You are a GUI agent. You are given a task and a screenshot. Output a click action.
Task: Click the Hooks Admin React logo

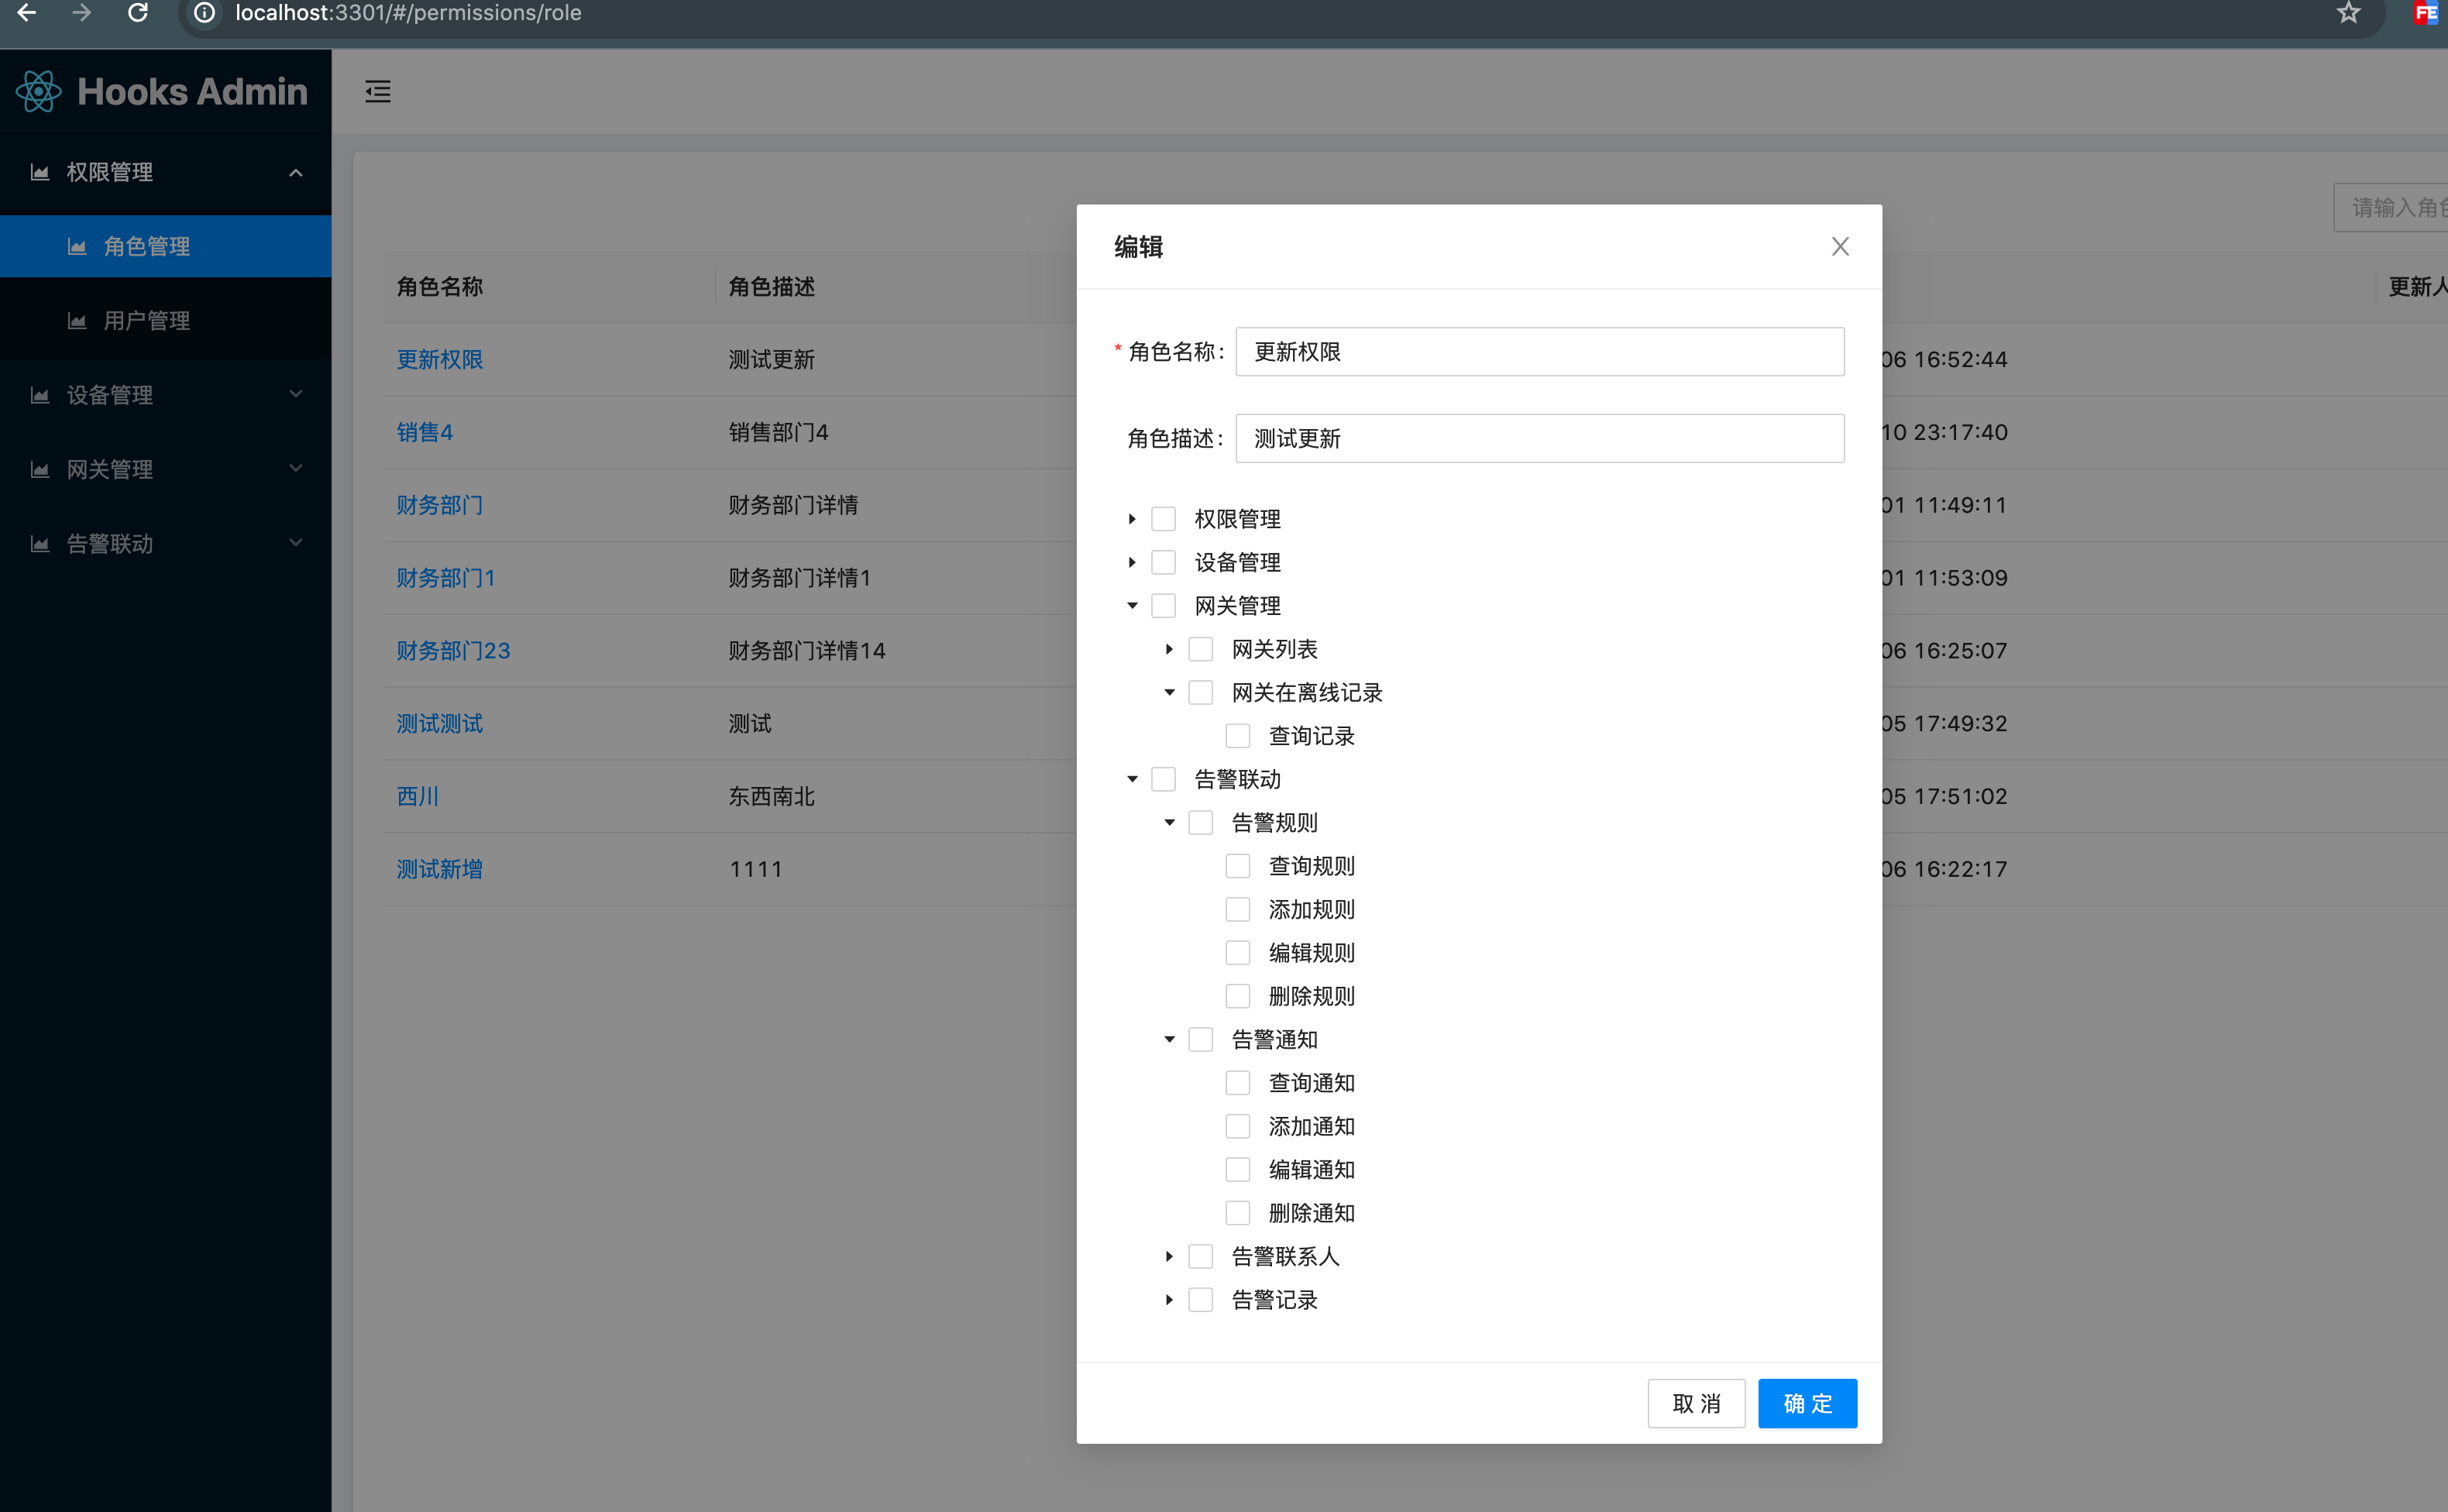[39, 91]
